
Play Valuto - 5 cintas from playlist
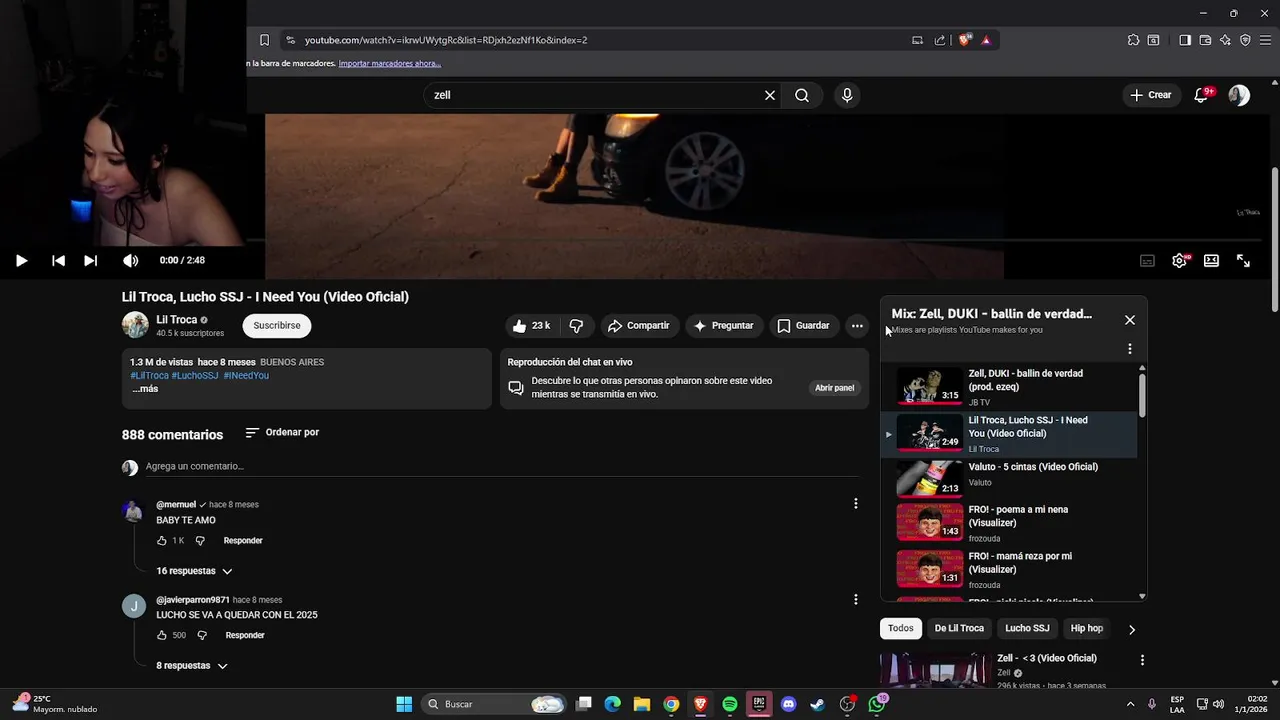(1009, 478)
